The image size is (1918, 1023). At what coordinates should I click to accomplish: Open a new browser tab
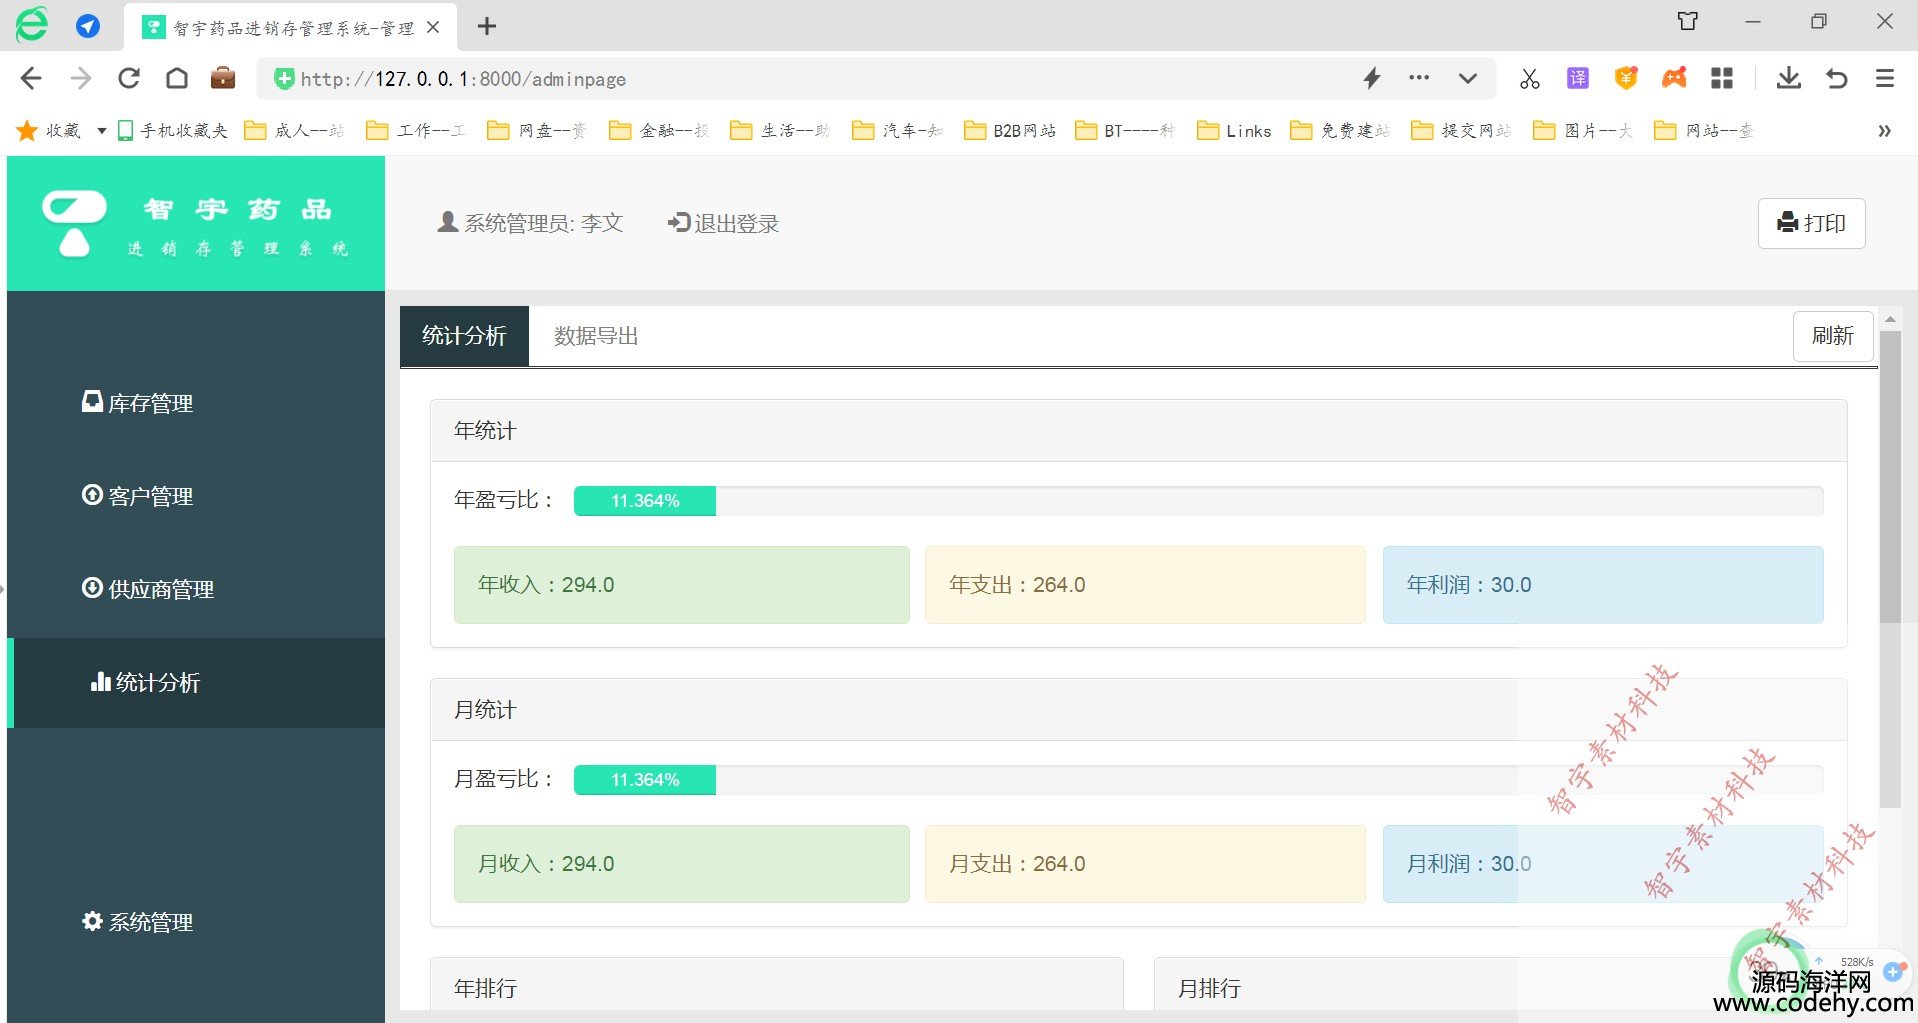(x=487, y=27)
